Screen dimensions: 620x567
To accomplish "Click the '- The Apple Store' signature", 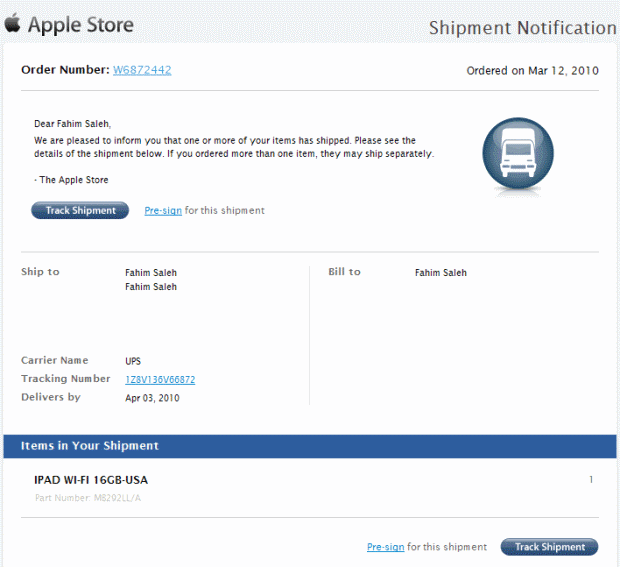I will click(x=71, y=180).
